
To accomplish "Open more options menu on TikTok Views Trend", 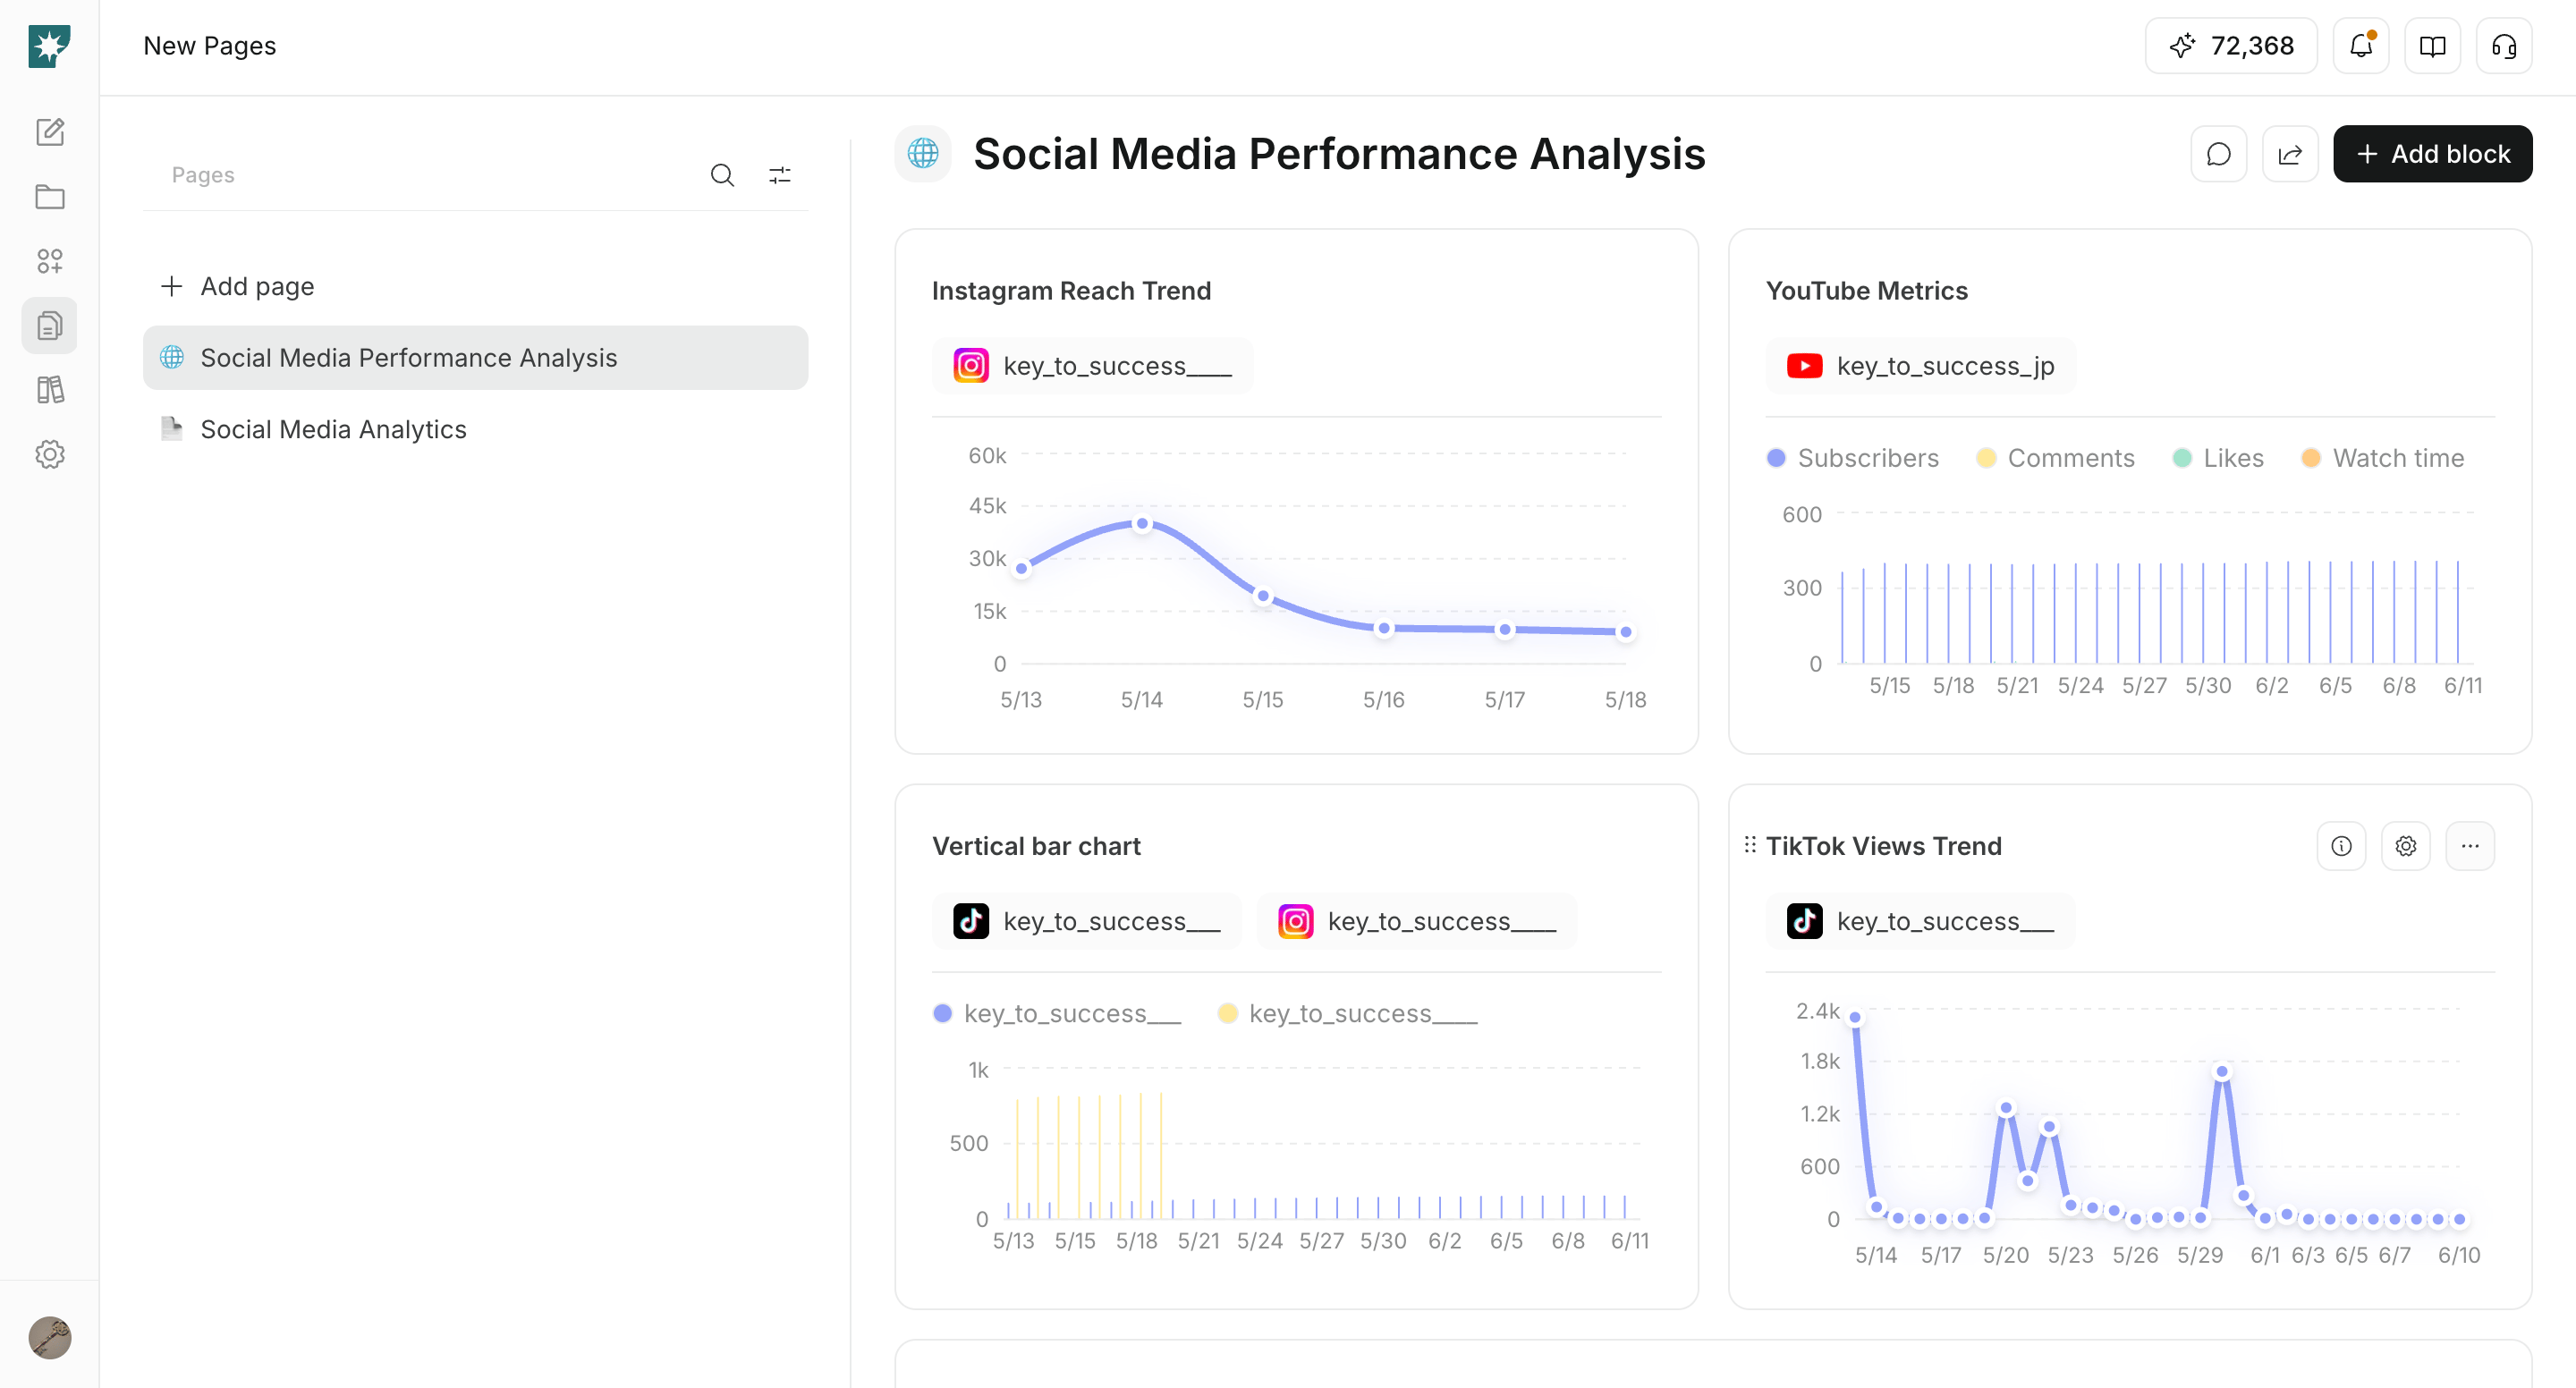I will coord(2470,846).
